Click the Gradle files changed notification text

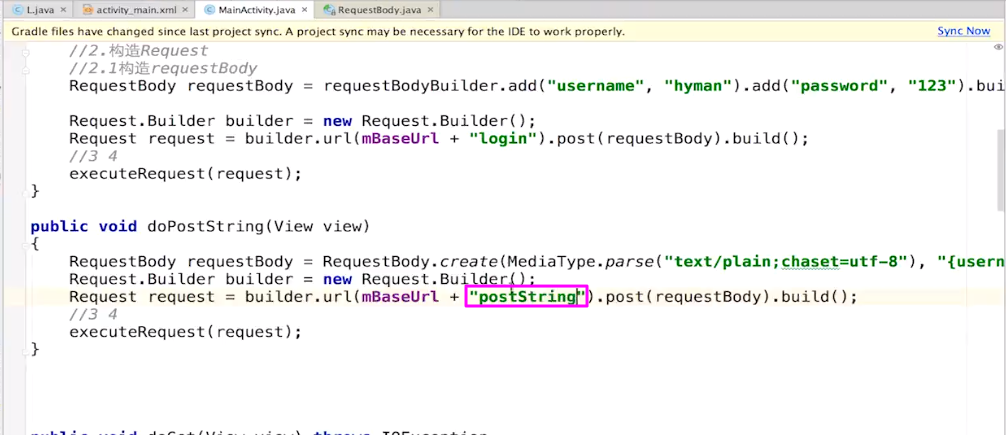318,31
